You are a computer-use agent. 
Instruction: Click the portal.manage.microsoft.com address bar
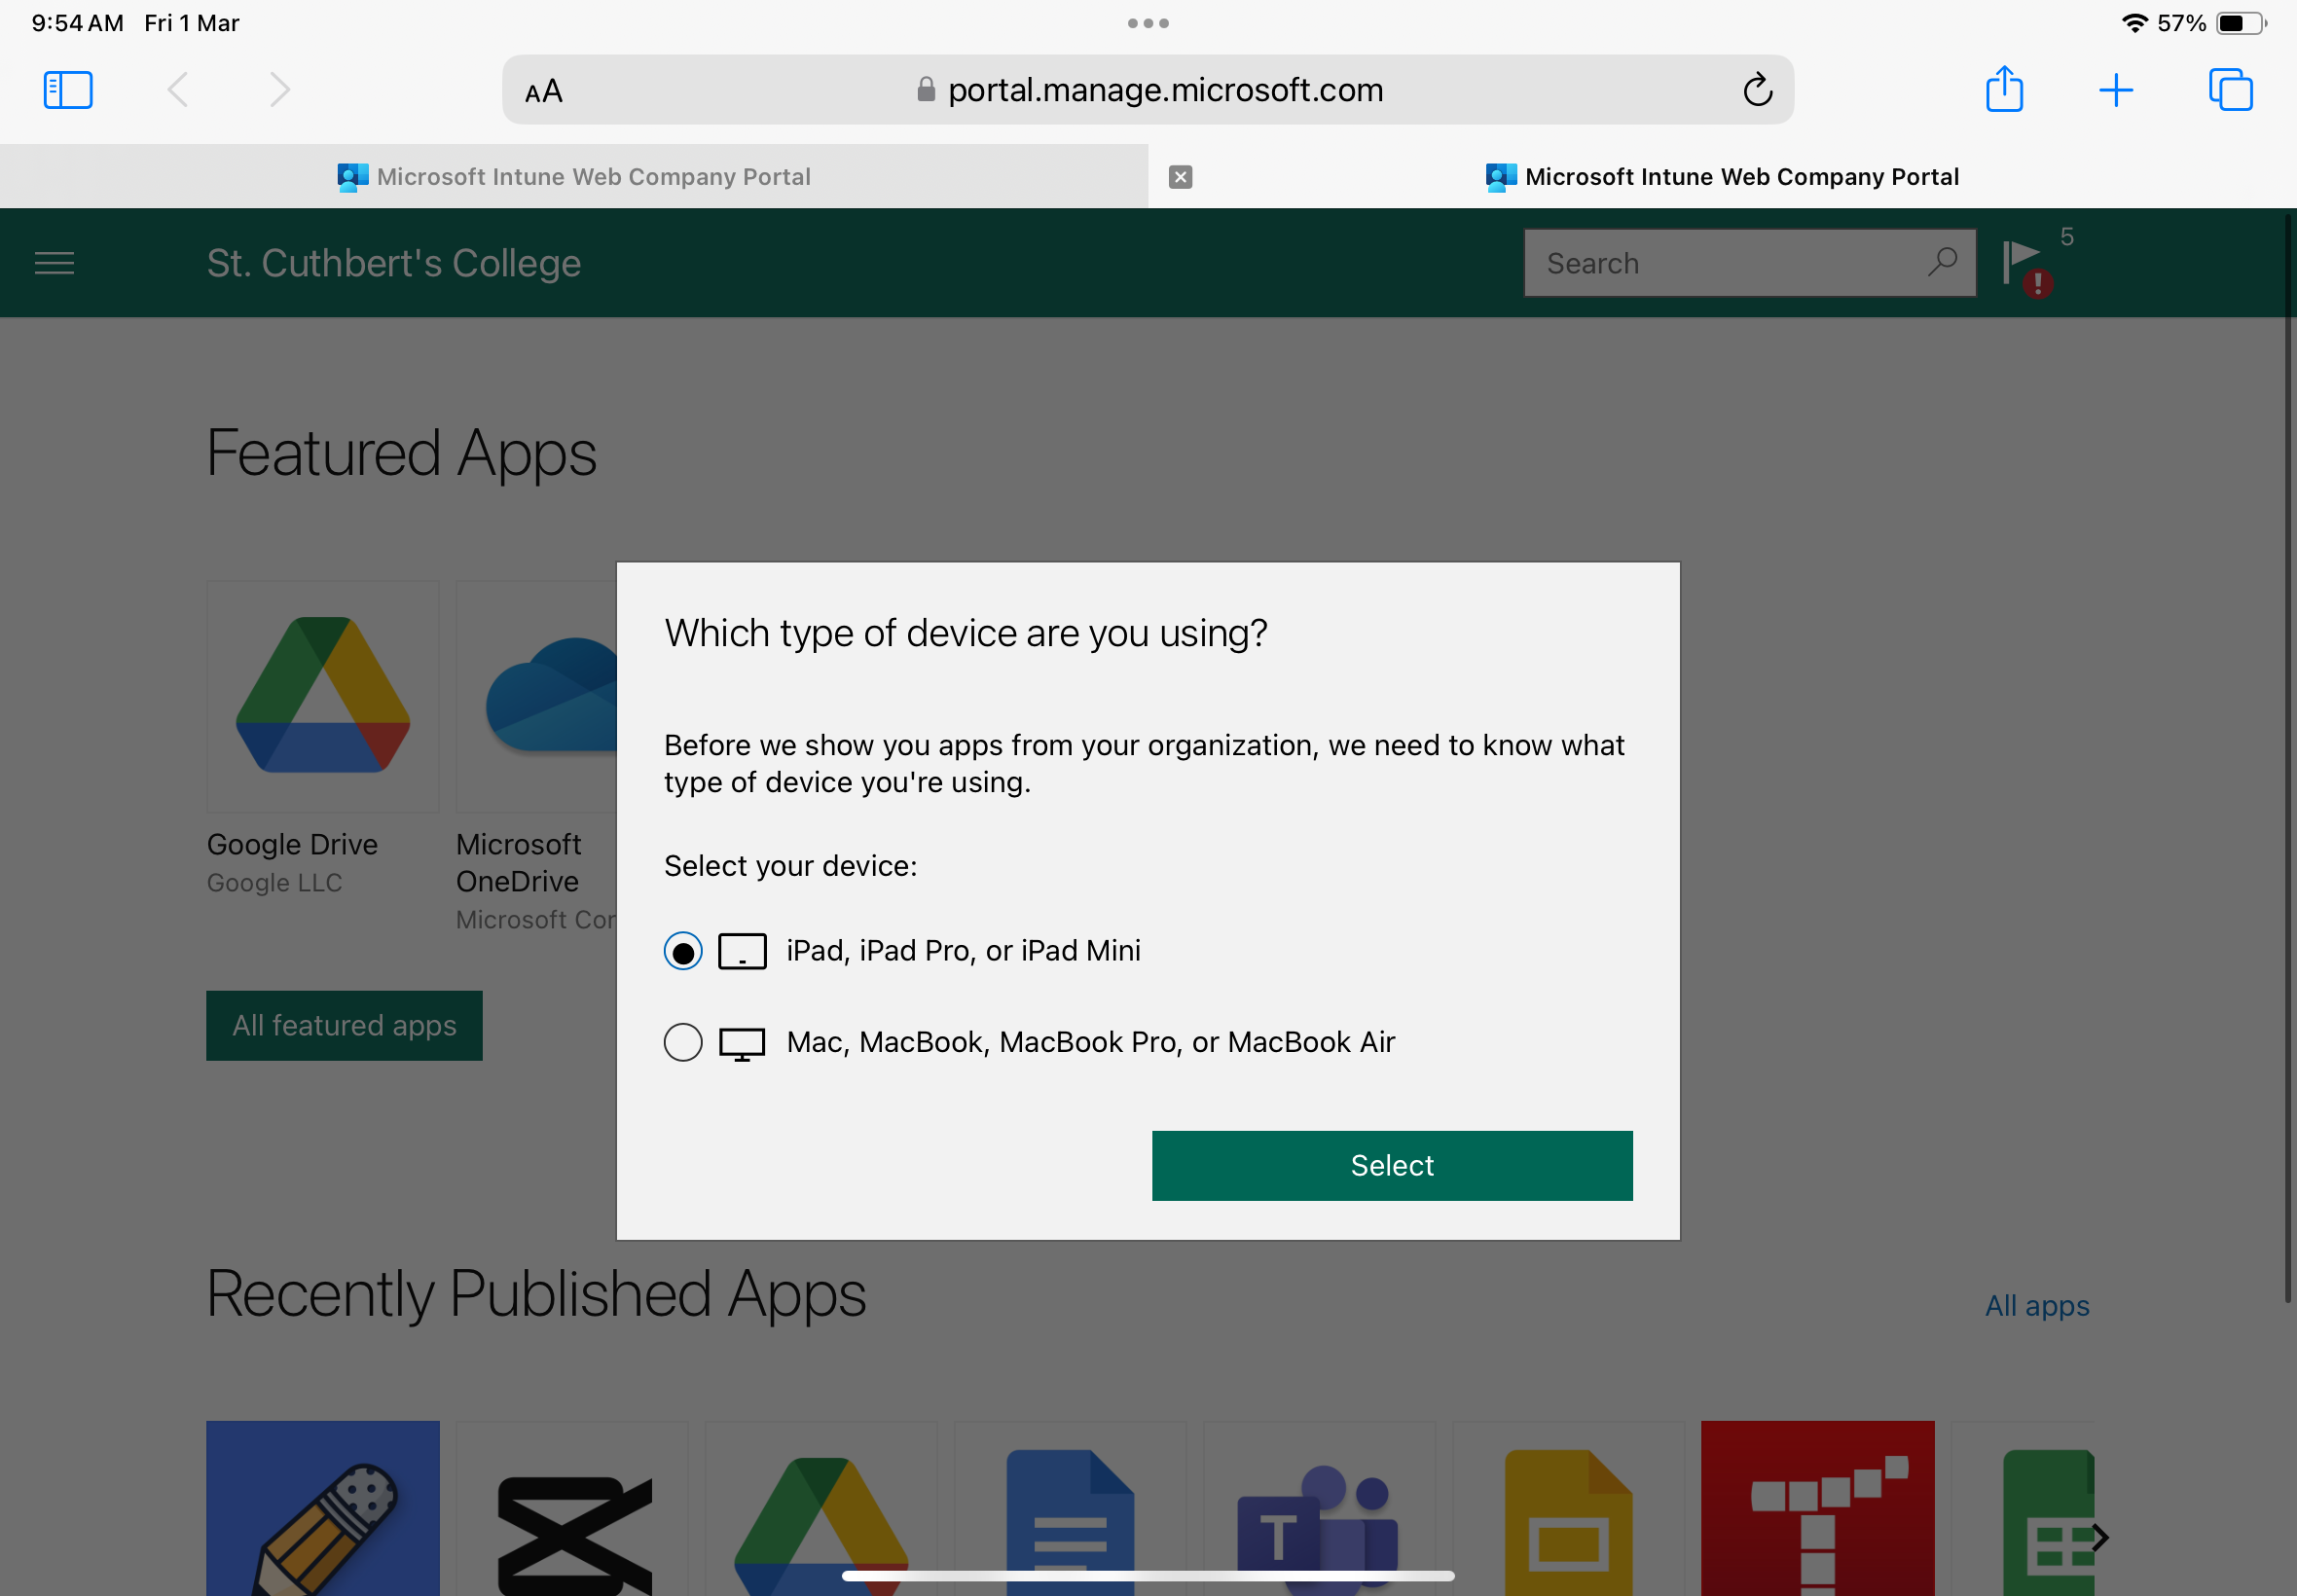(x=1148, y=90)
